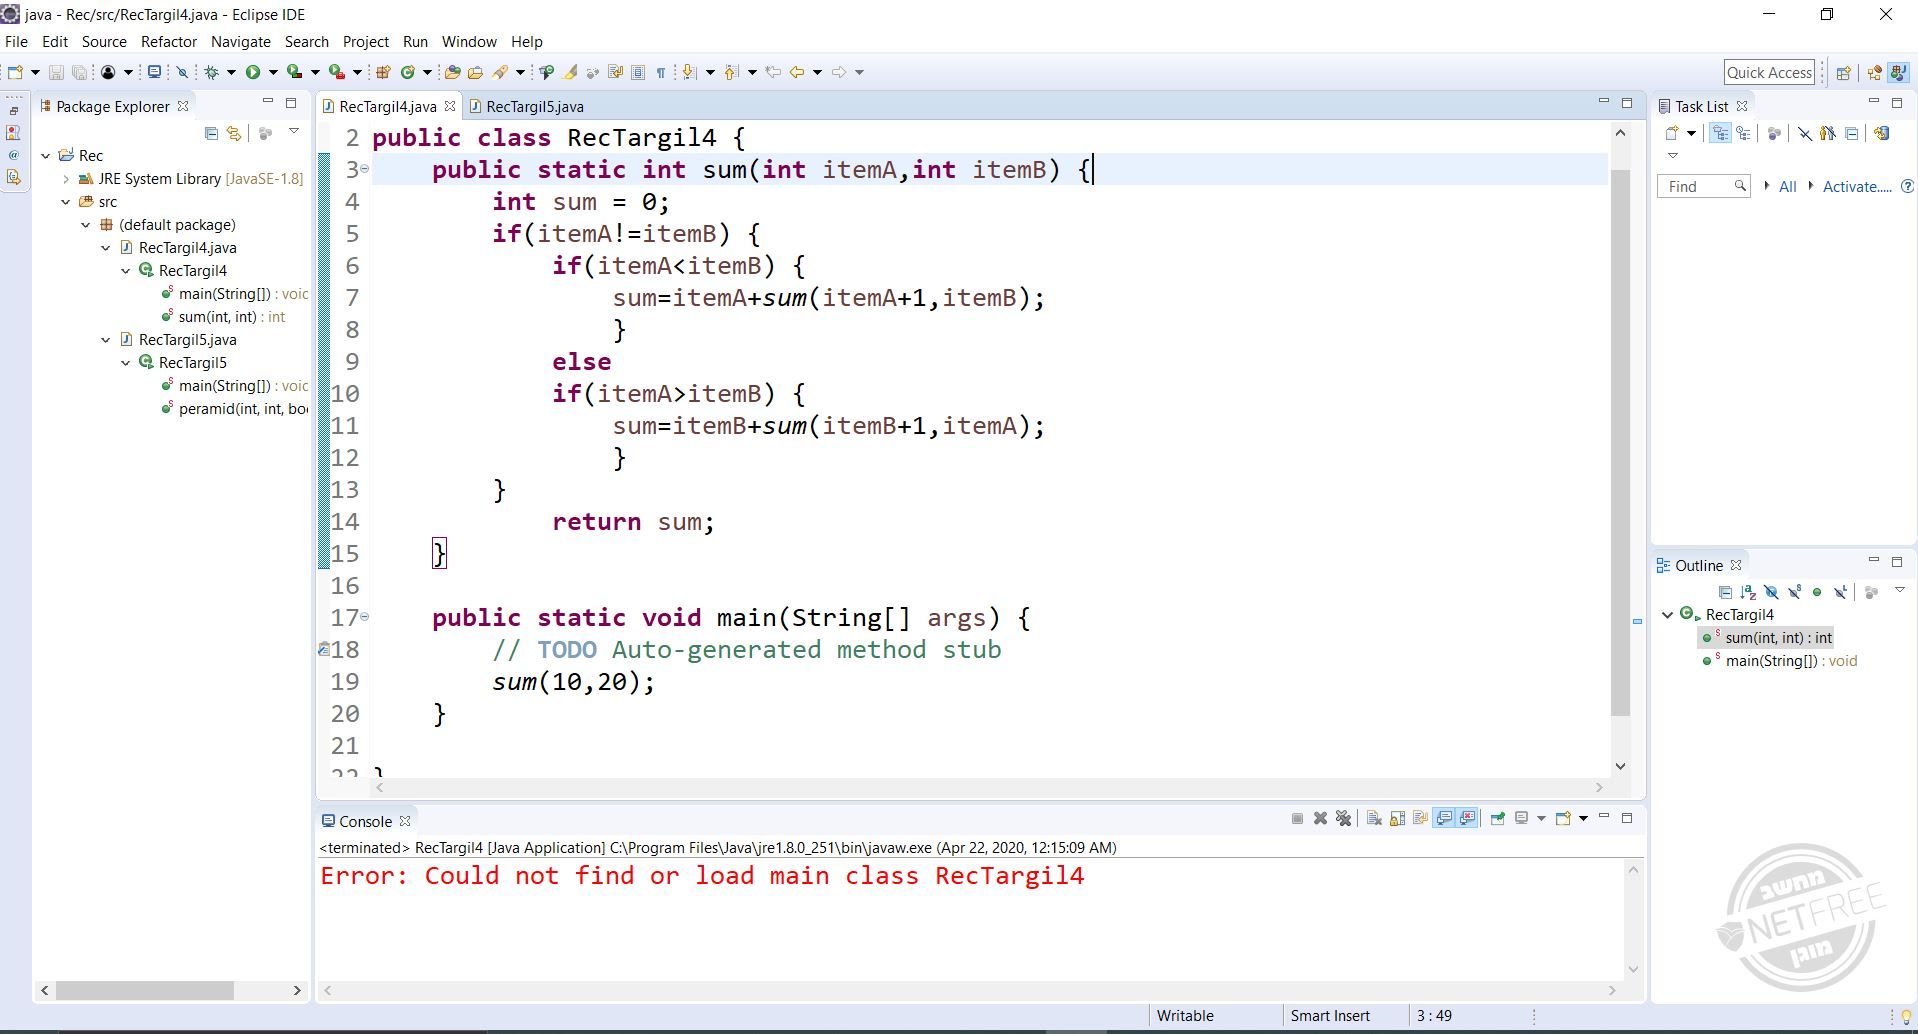Image resolution: width=1918 pixels, height=1034 pixels.
Task: Open the New file dropdown arrow
Action: pos(35,72)
